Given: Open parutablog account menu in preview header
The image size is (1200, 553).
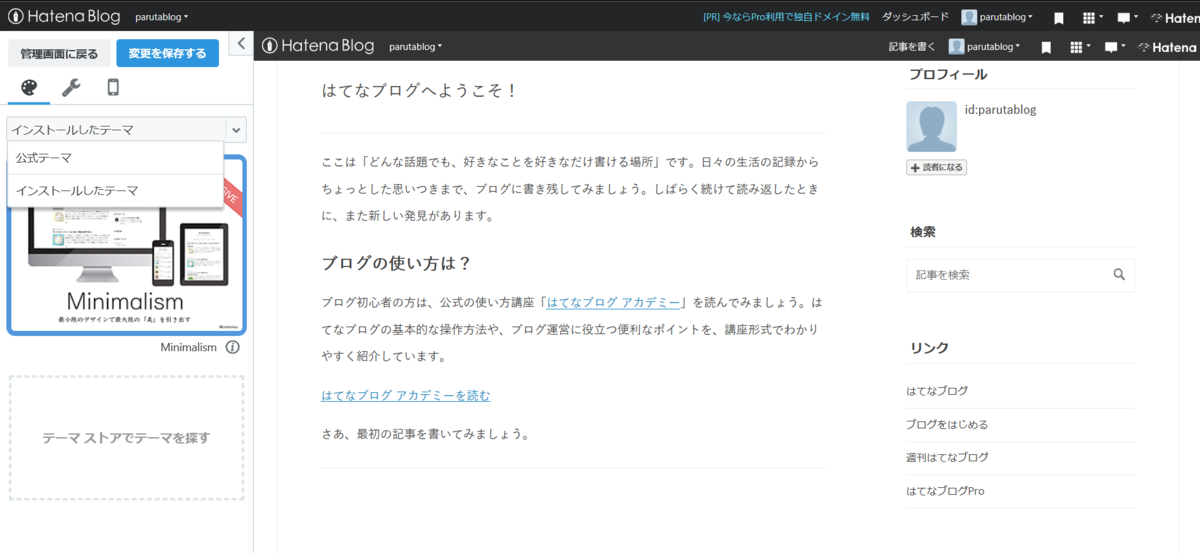Looking at the screenshot, I should [x=985, y=47].
